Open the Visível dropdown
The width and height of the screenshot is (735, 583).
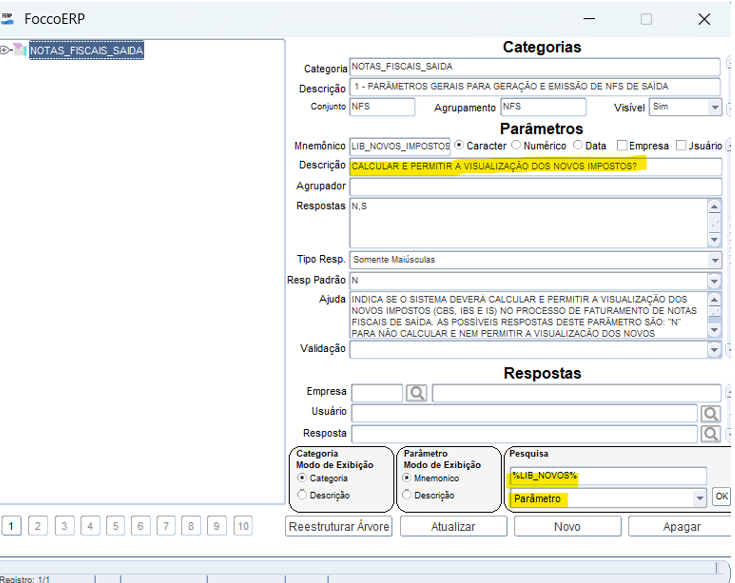(x=715, y=107)
